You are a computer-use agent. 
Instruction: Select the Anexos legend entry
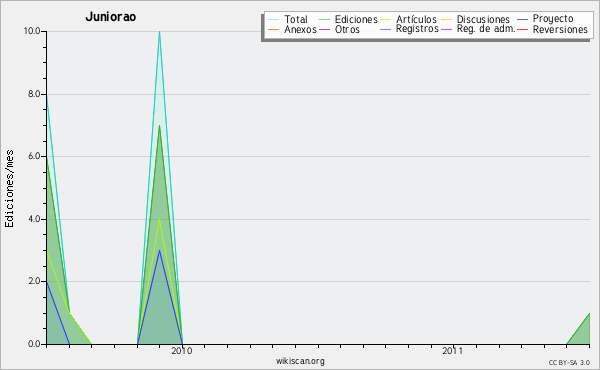point(300,29)
